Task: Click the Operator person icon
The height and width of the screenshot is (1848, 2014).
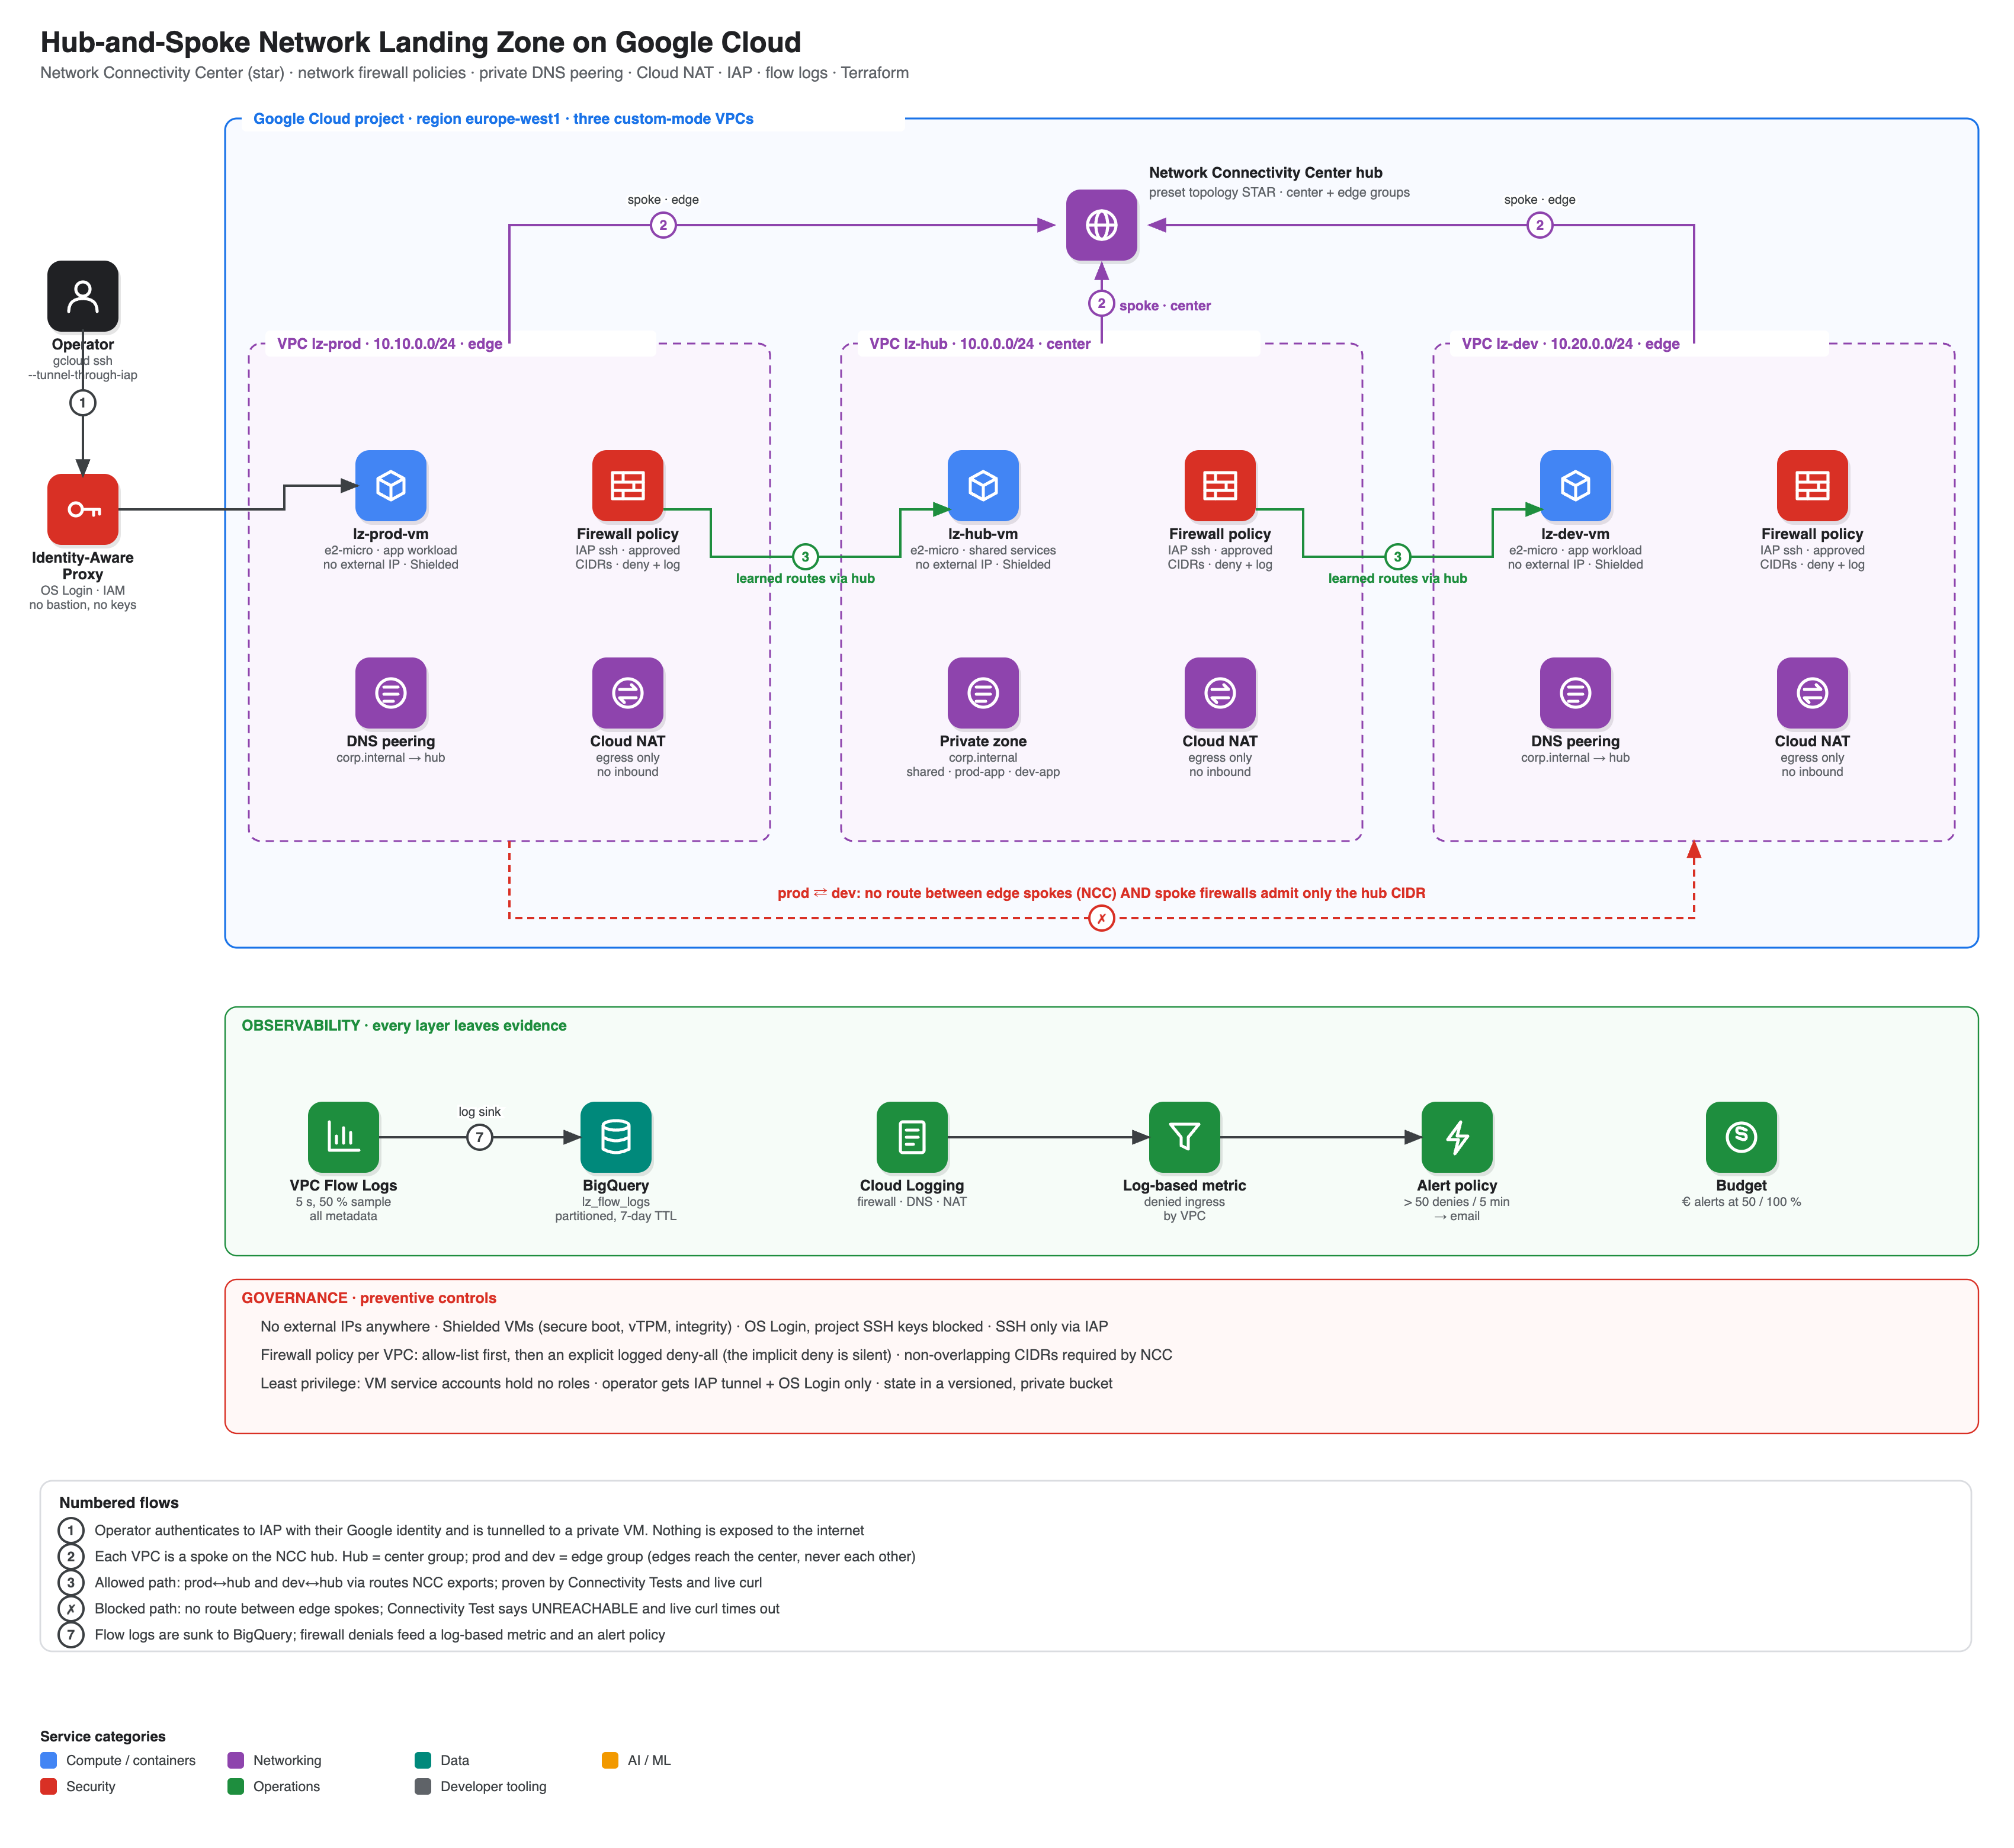Action: (83, 296)
